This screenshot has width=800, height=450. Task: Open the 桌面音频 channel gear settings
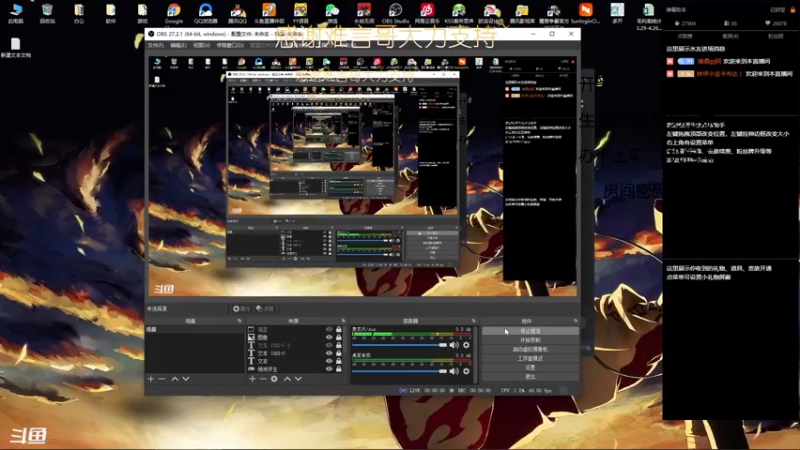pyautogui.click(x=466, y=371)
